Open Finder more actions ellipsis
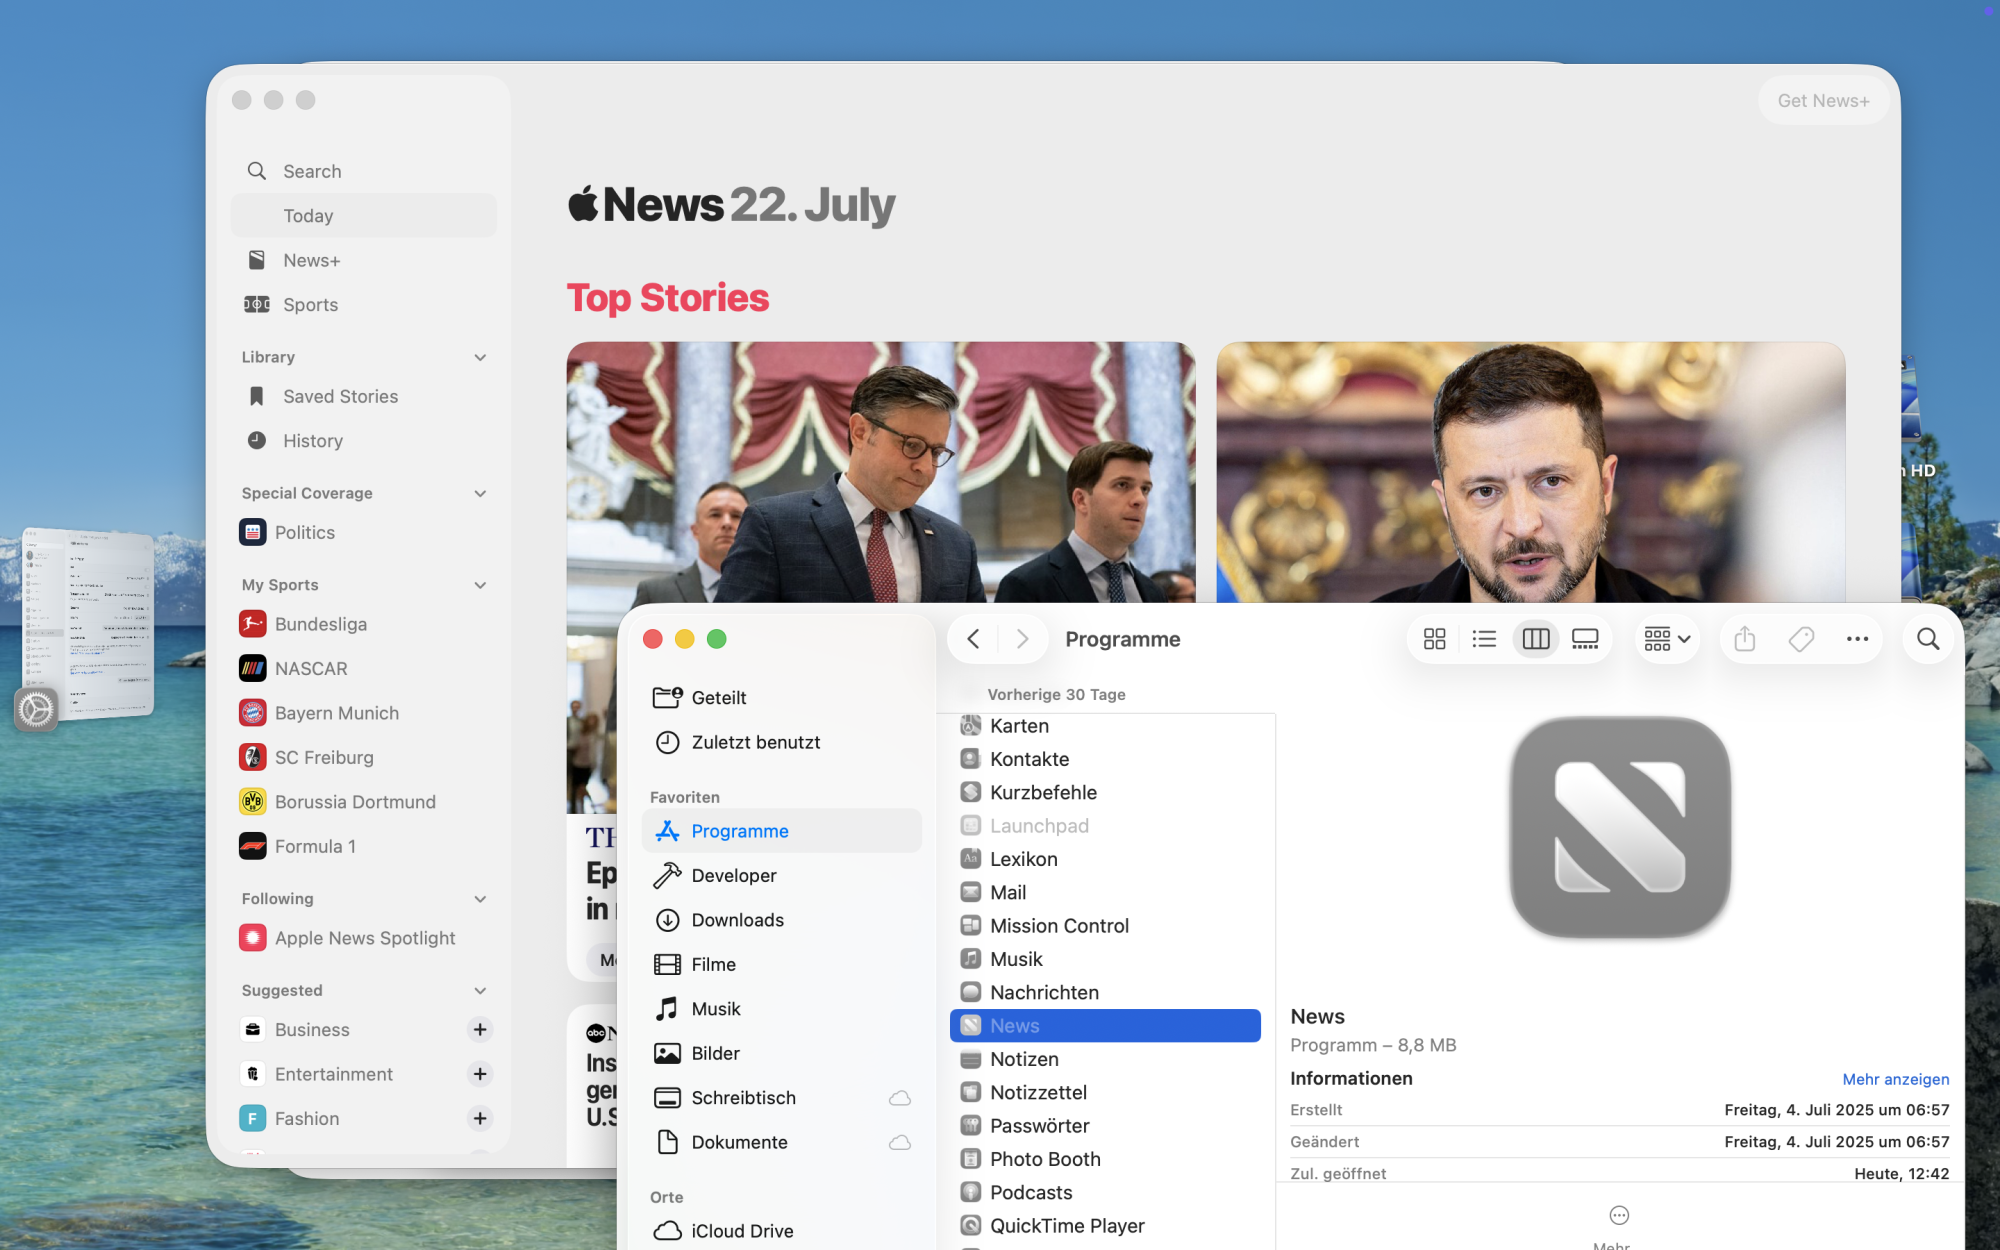2000x1250 pixels. pos(1857,639)
